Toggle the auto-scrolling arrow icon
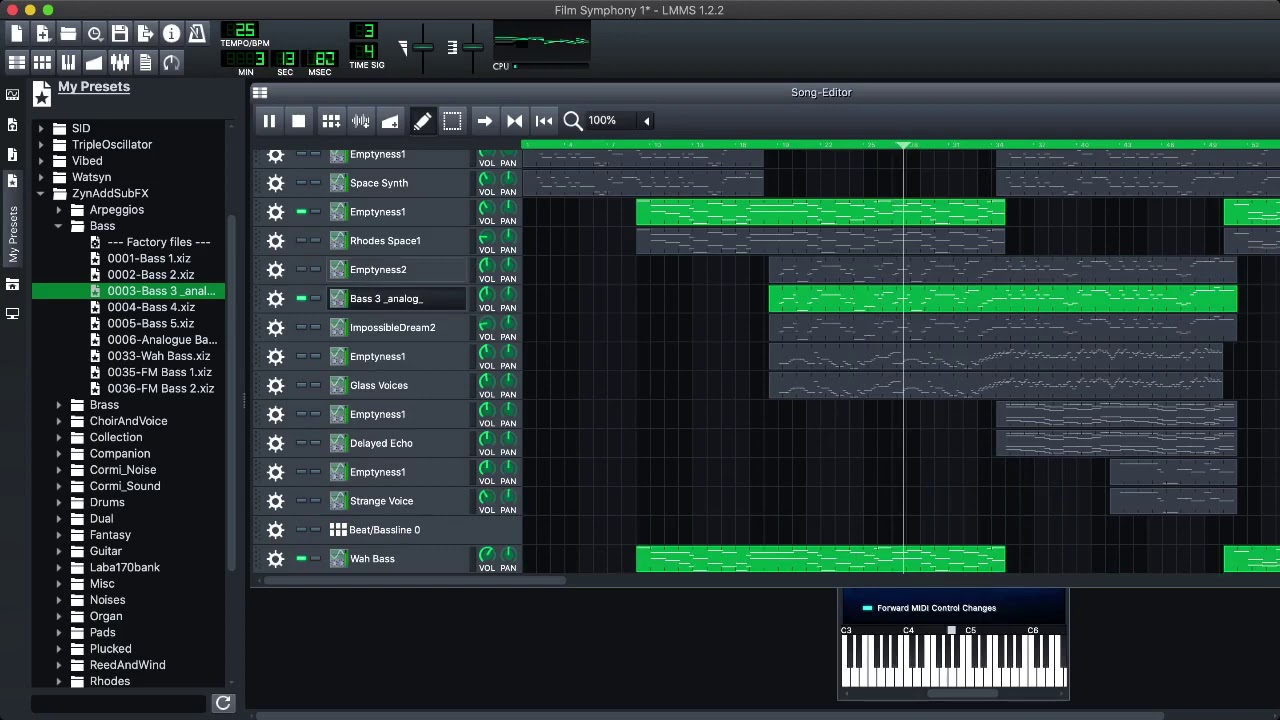This screenshot has width=1280, height=720. [484, 121]
